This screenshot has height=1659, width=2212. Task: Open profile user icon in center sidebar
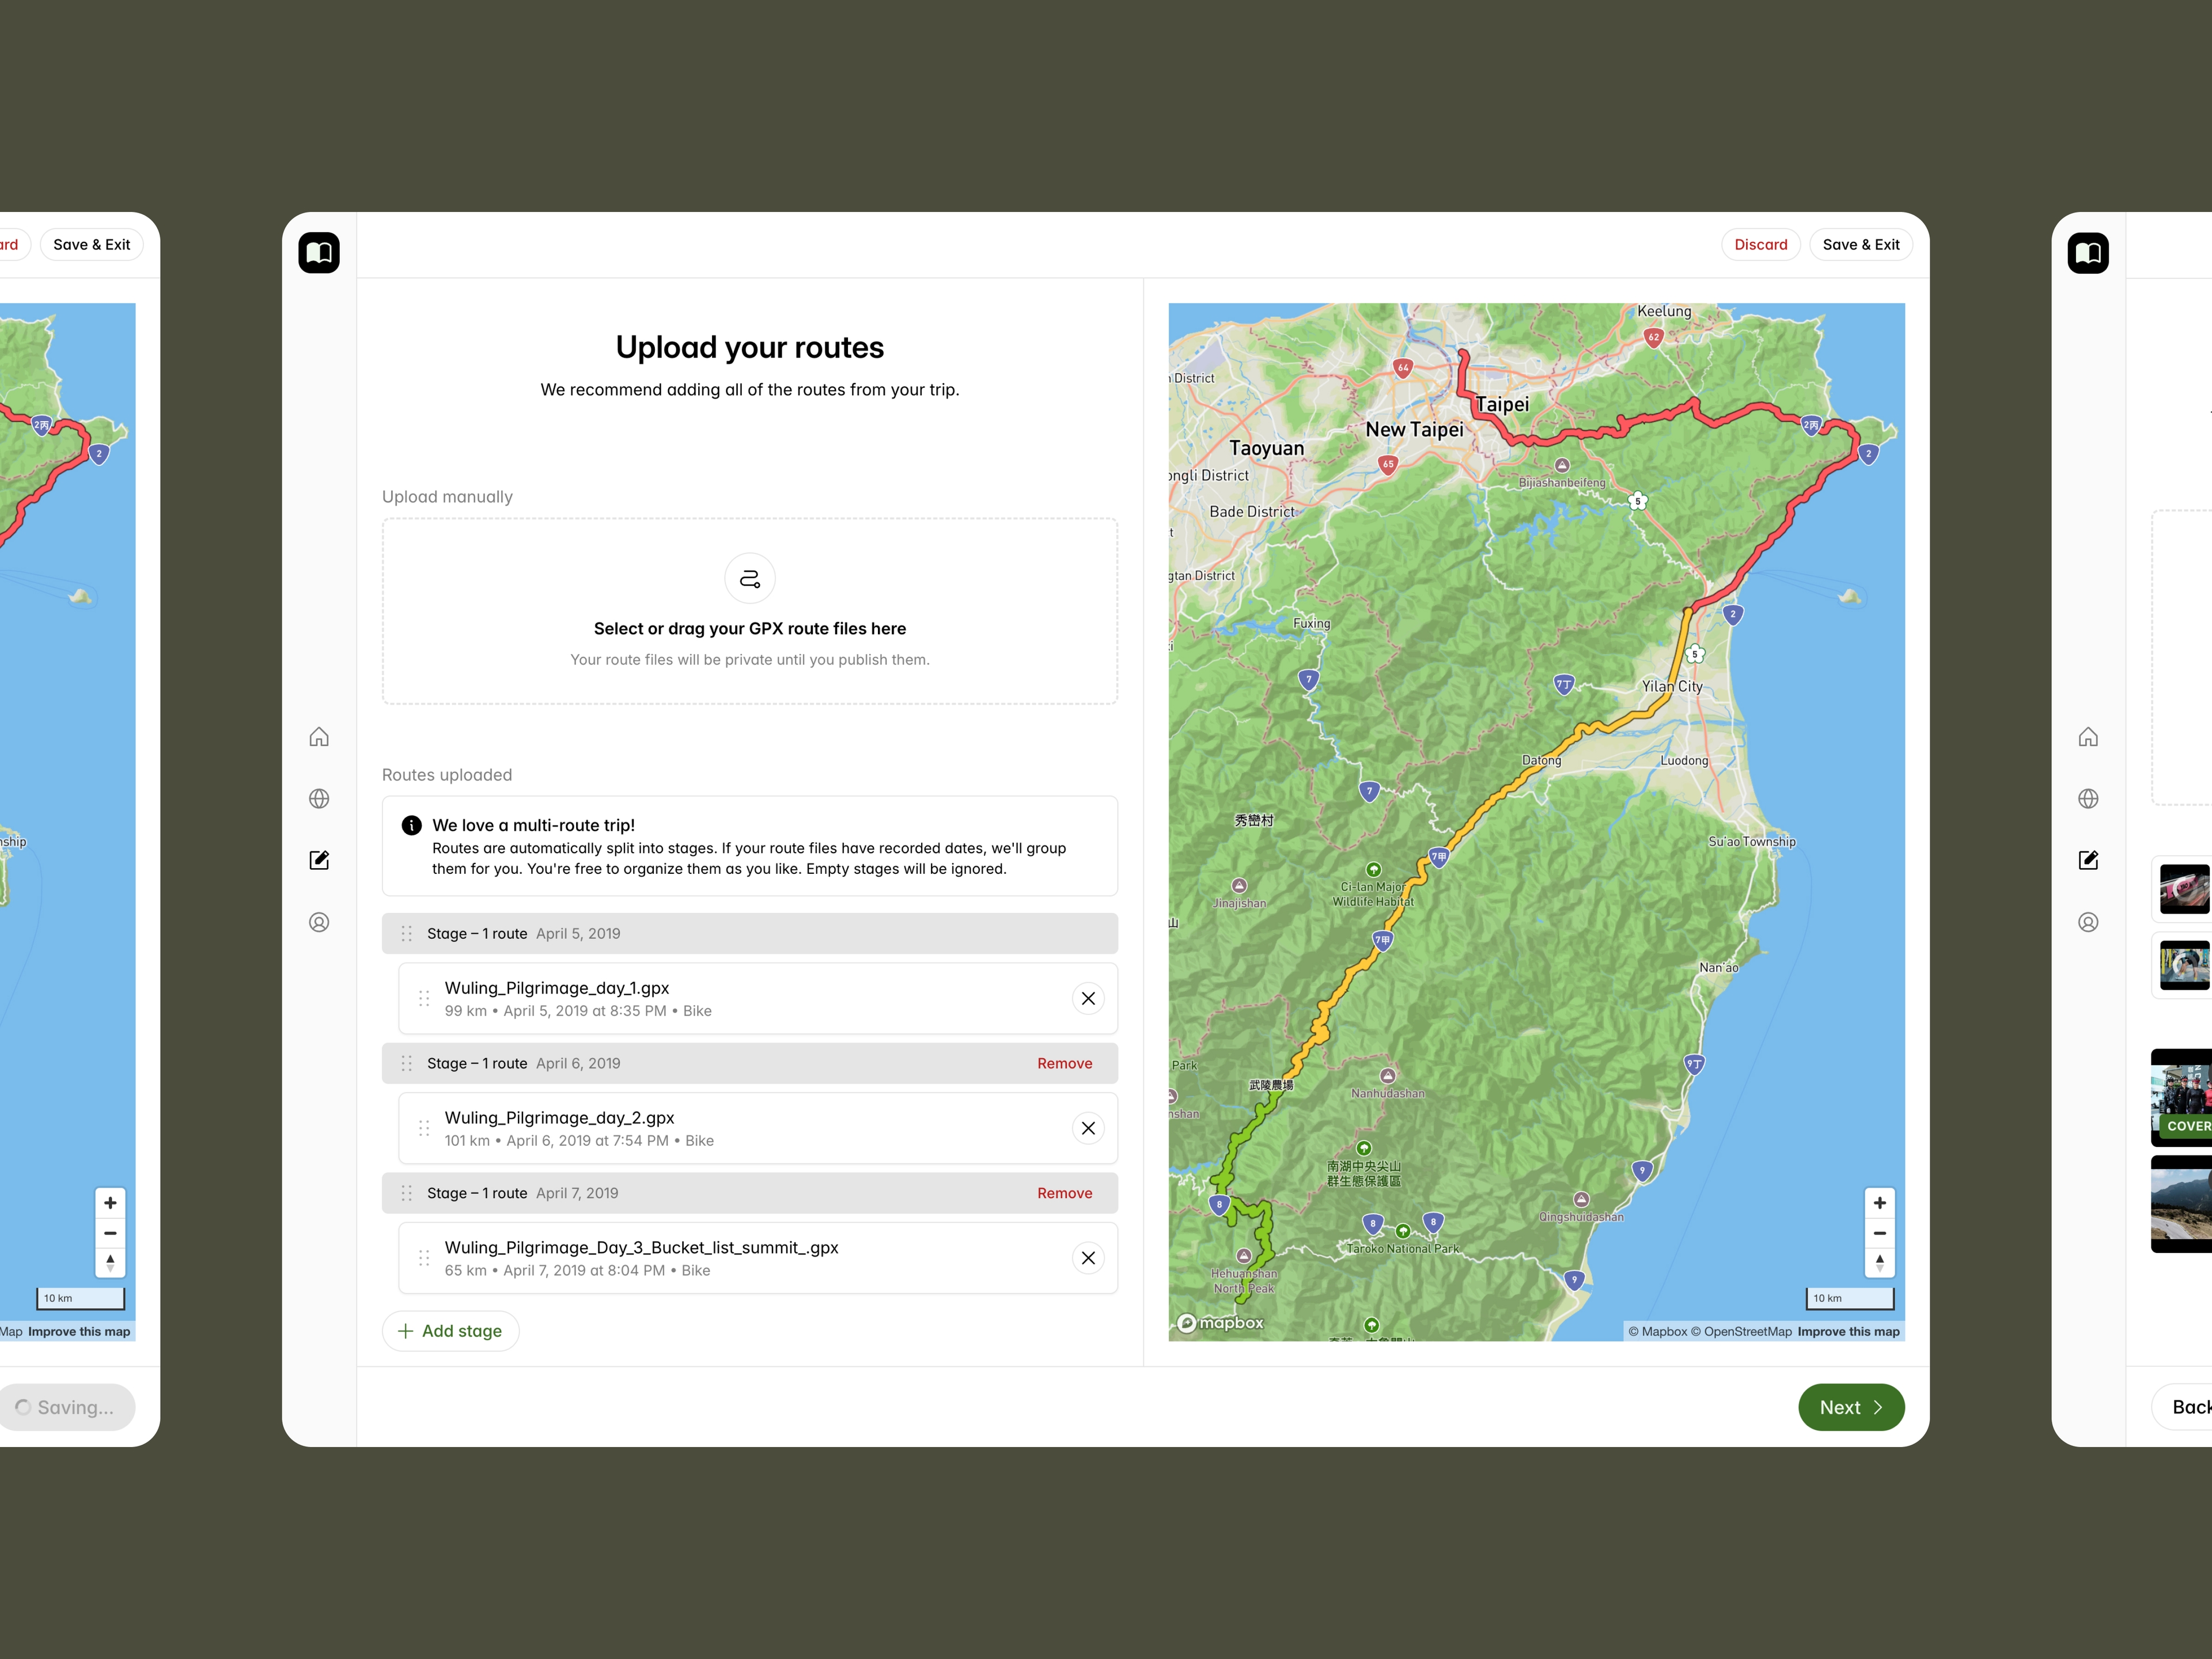[x=319, y=922]
